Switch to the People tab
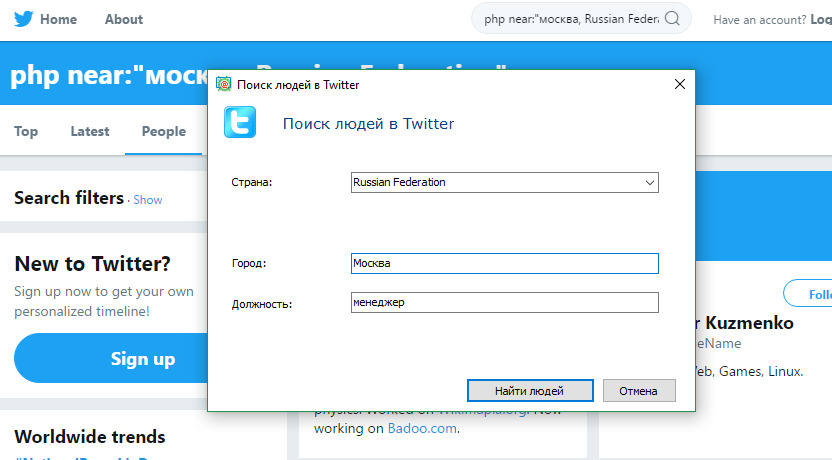 [163, 131]
